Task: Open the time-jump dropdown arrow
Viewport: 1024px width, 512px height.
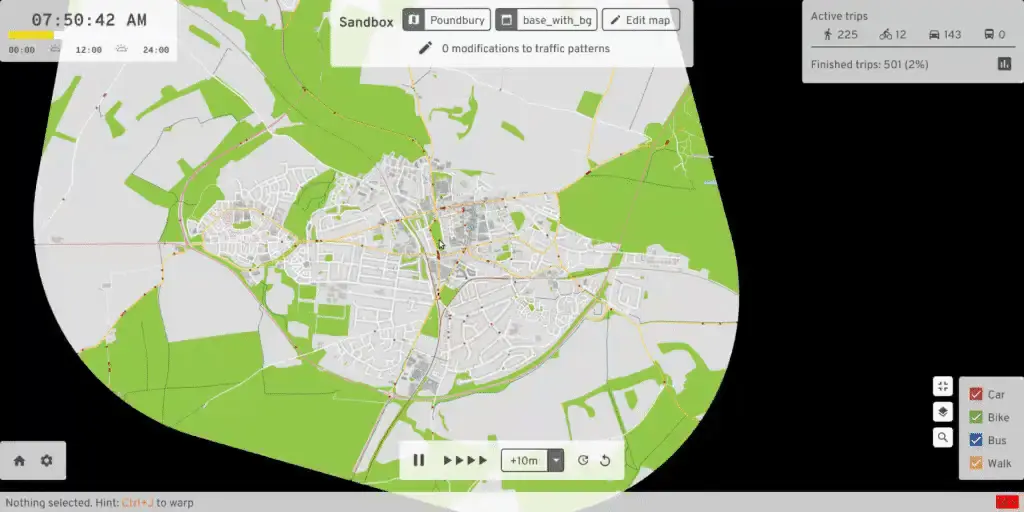Action: (556, 460)
